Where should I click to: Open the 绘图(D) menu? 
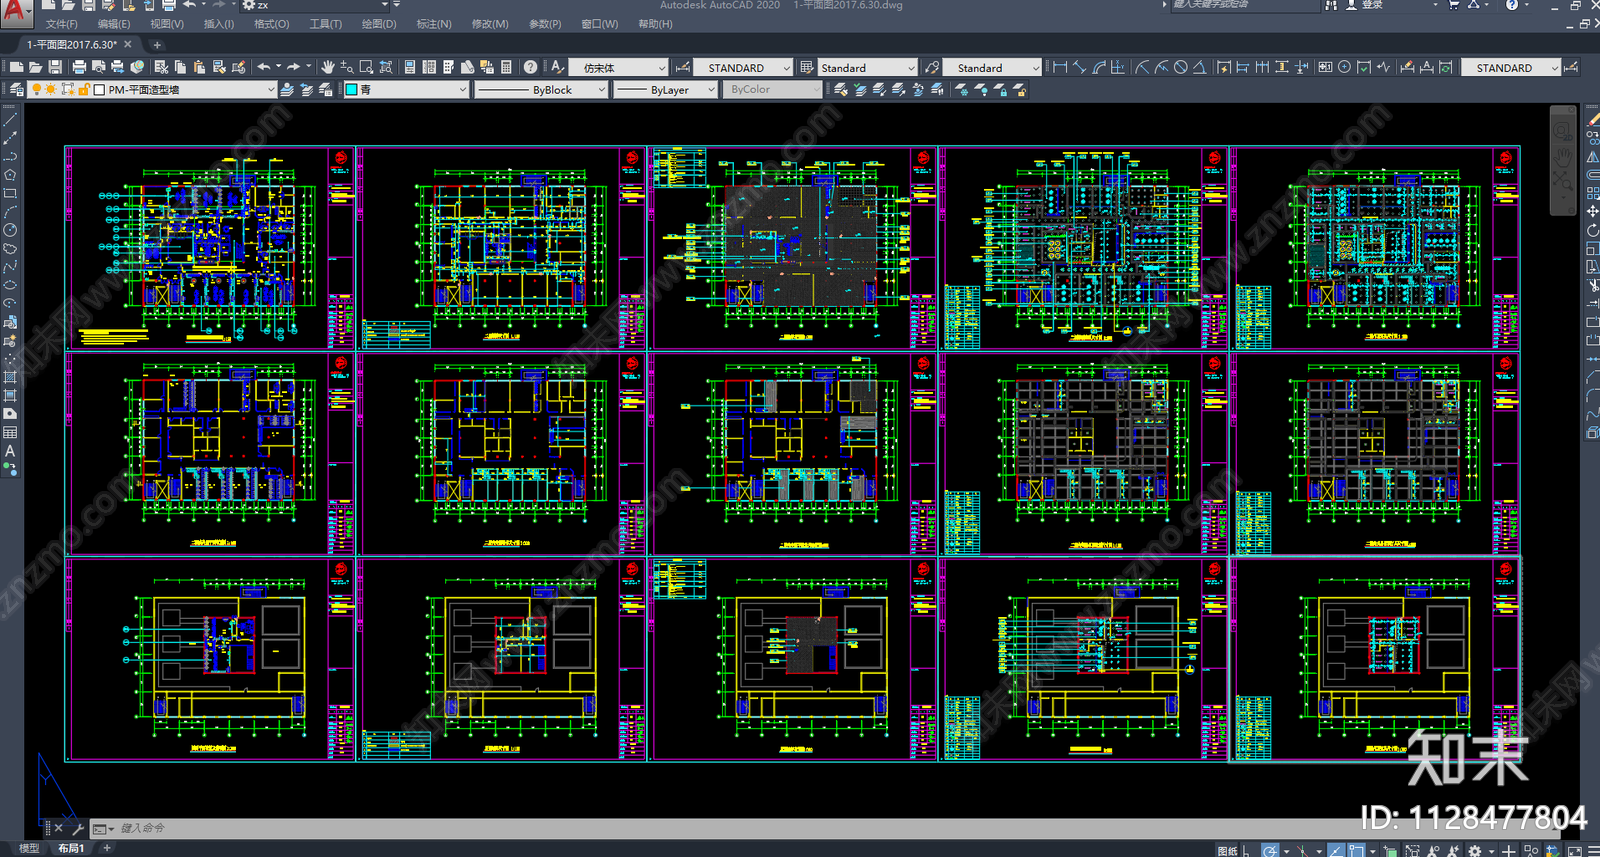click(378, 24)
